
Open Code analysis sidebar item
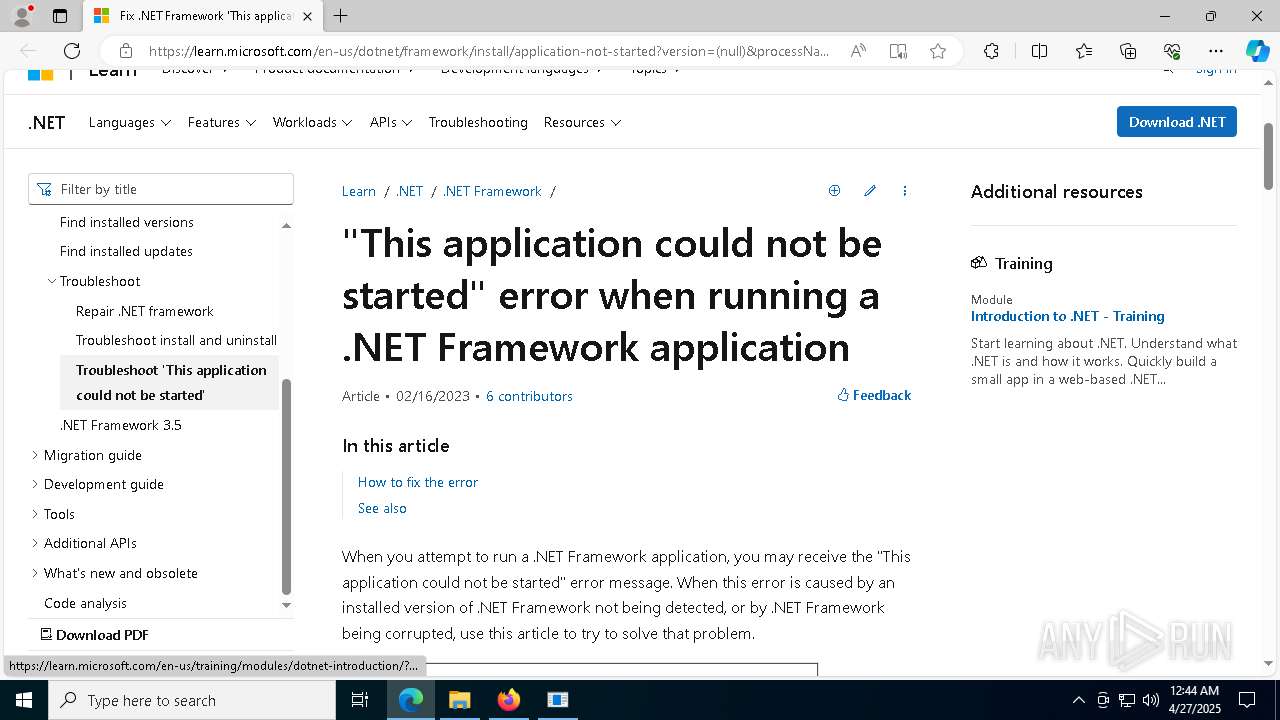click(x=85, y=603)
